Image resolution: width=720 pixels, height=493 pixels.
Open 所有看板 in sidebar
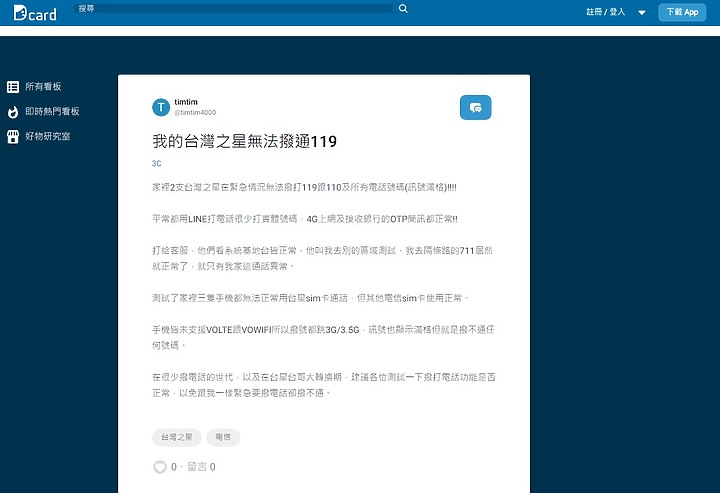click(43, 86)
